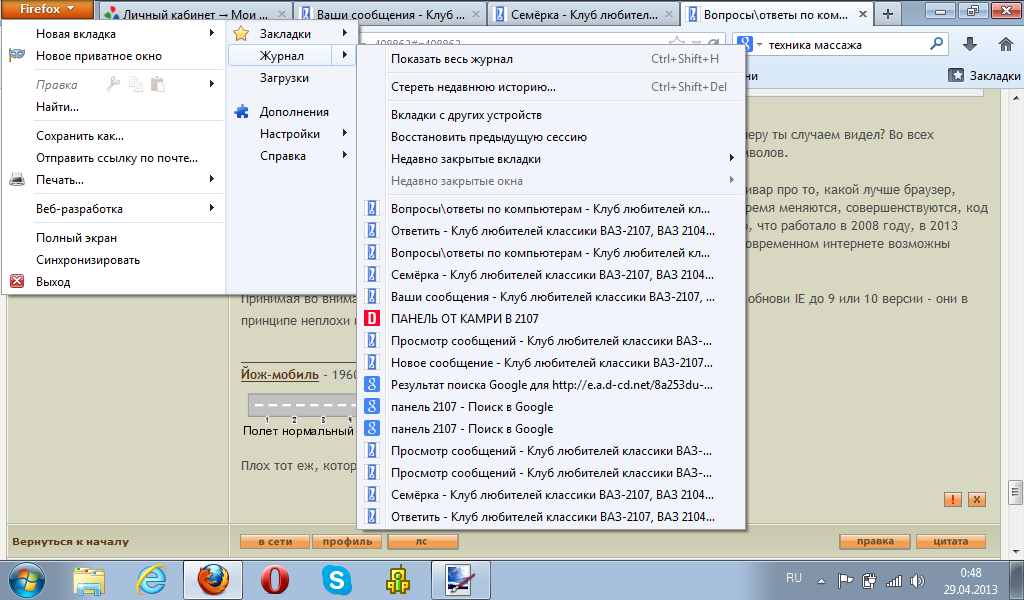This screenshot has width=1024, height=600.
Task: Open 'Новое сообщение' history entry
Action: coord(551,362)
